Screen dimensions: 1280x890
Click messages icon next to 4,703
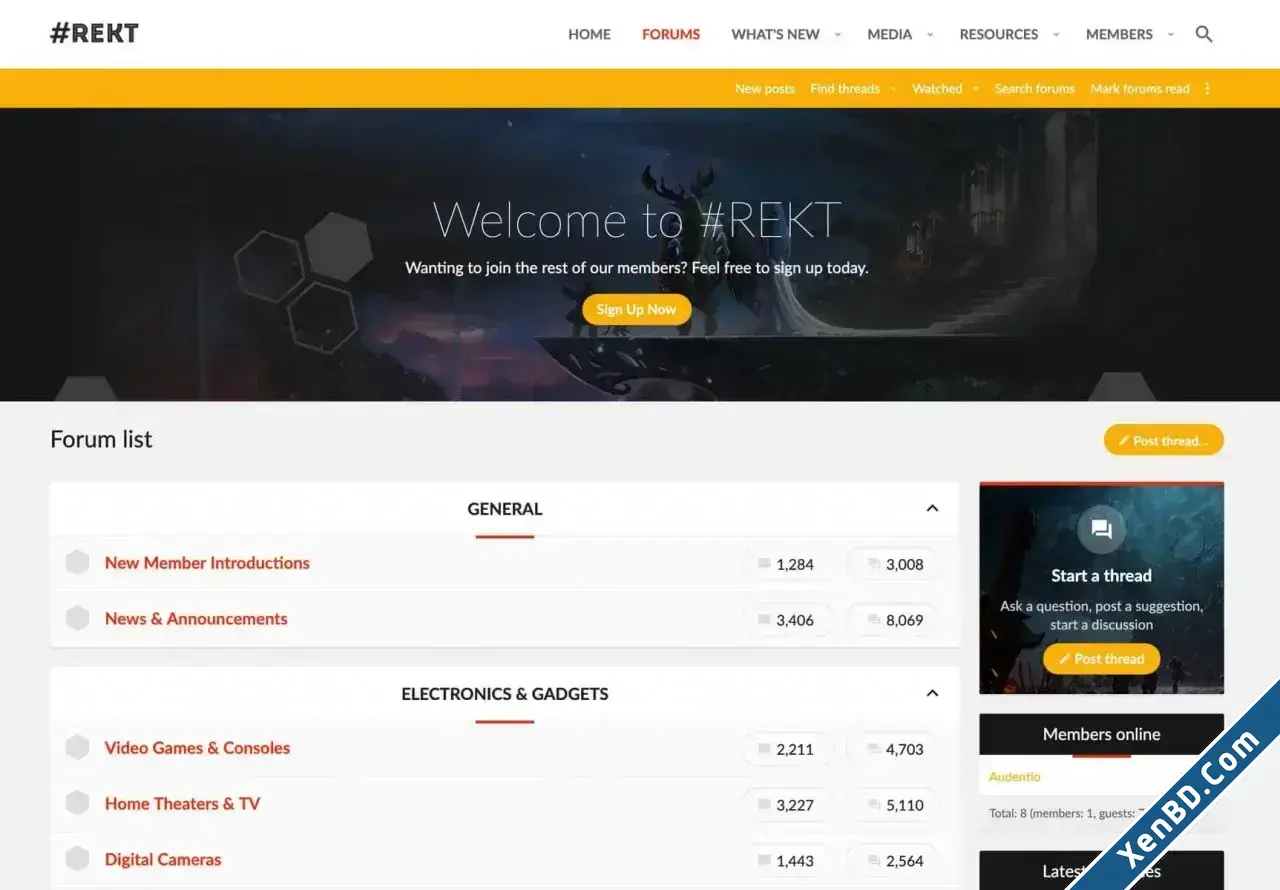click(874, 750)
